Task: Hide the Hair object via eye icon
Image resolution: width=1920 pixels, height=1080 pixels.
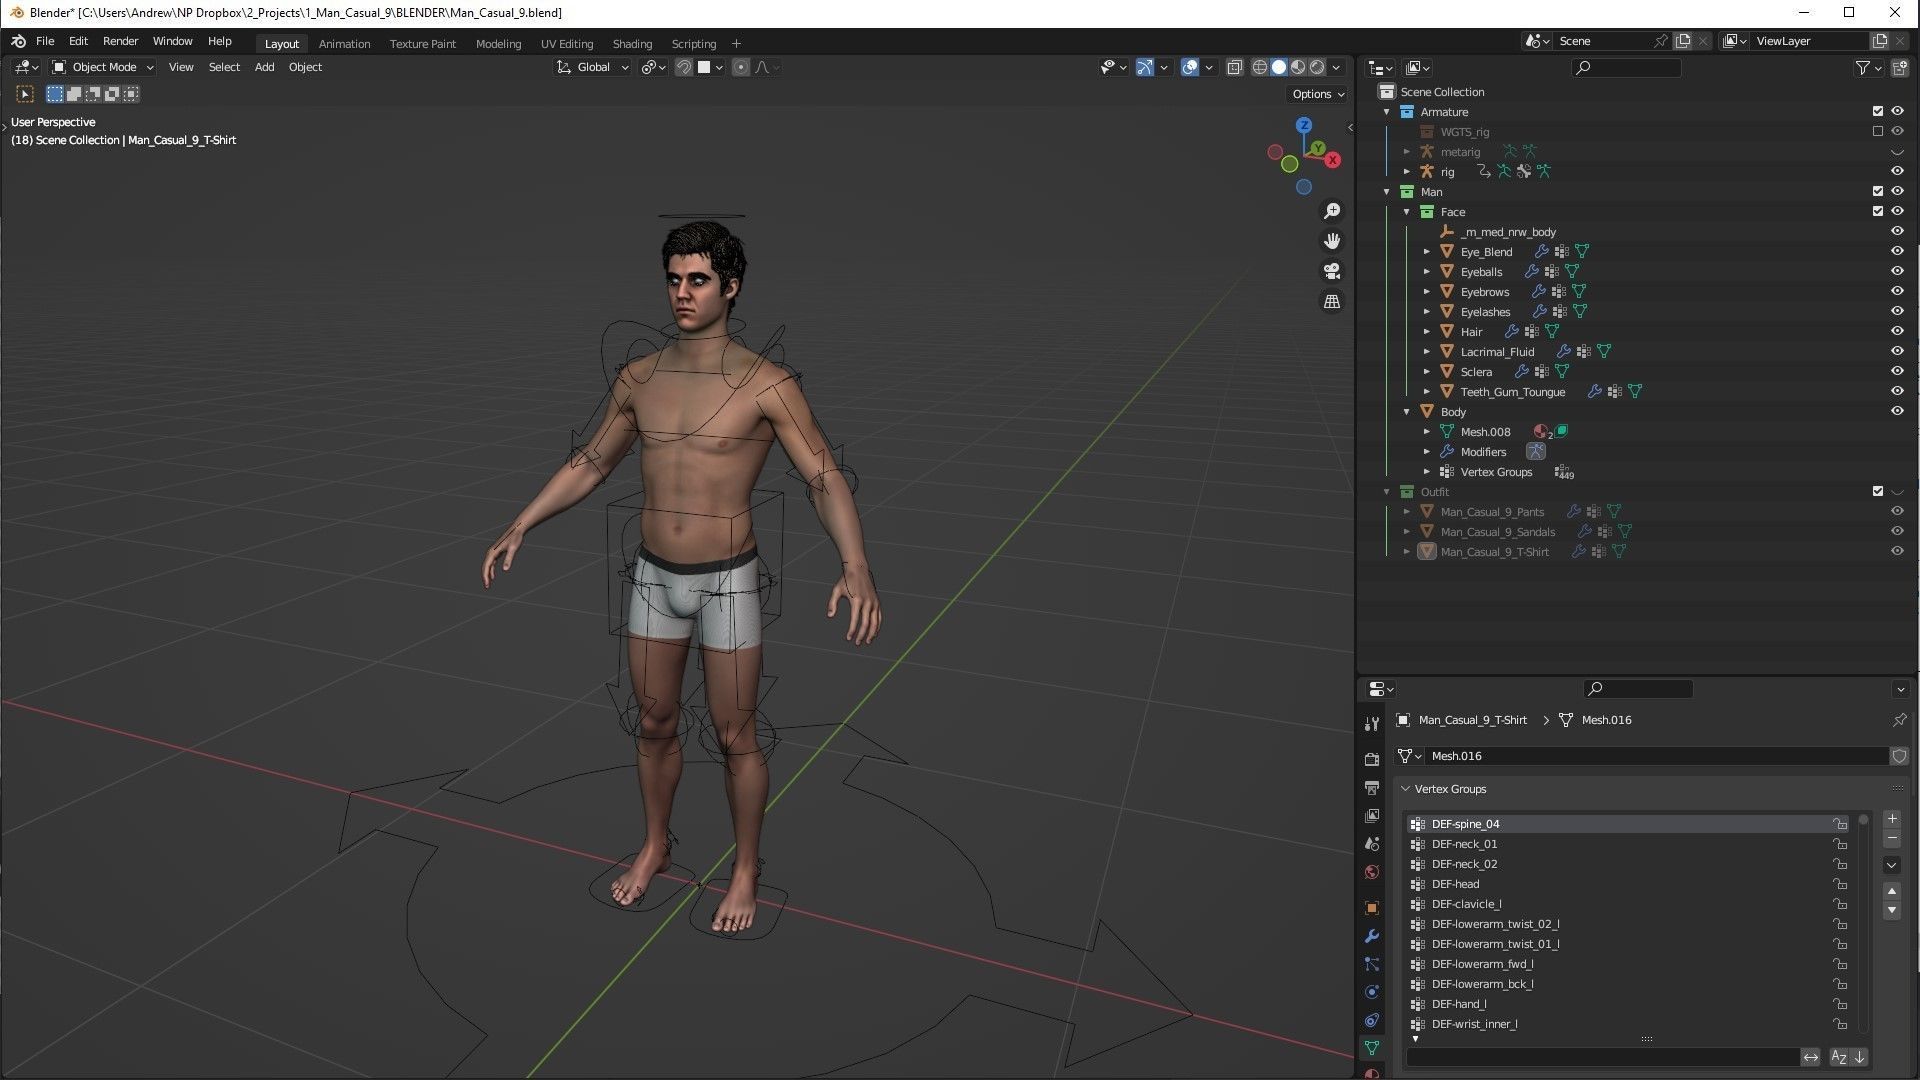Action: click(x=1897, y=331)
